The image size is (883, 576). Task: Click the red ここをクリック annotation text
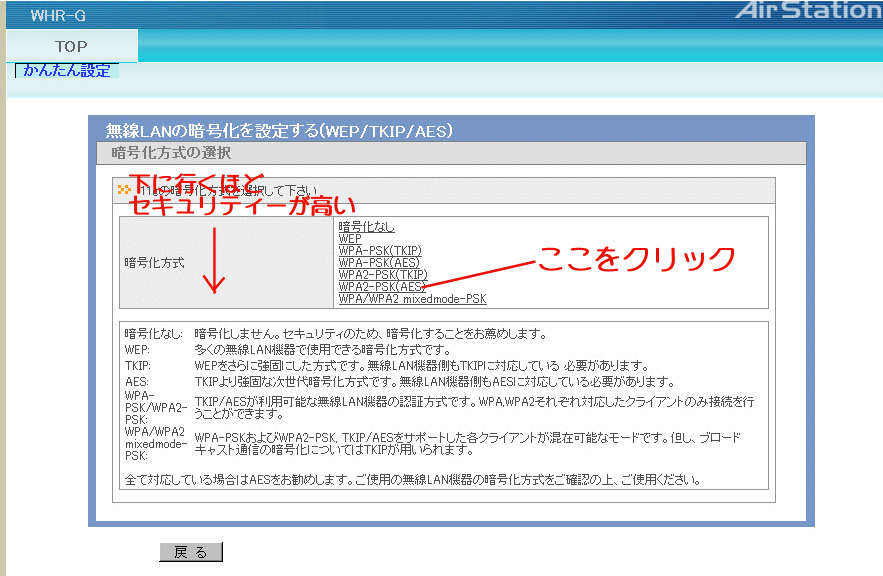coord(637,258)
